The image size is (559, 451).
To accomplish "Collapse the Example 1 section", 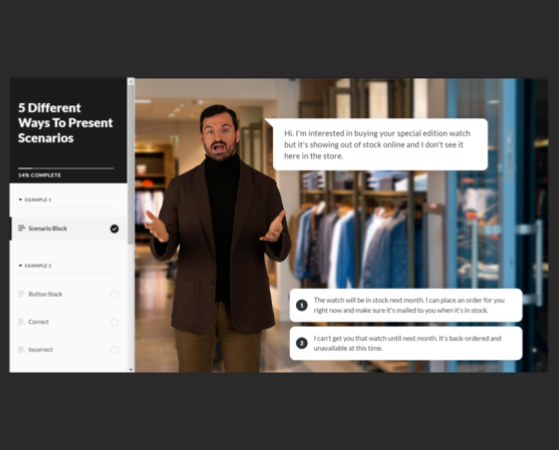I will [x=35, y=200].
